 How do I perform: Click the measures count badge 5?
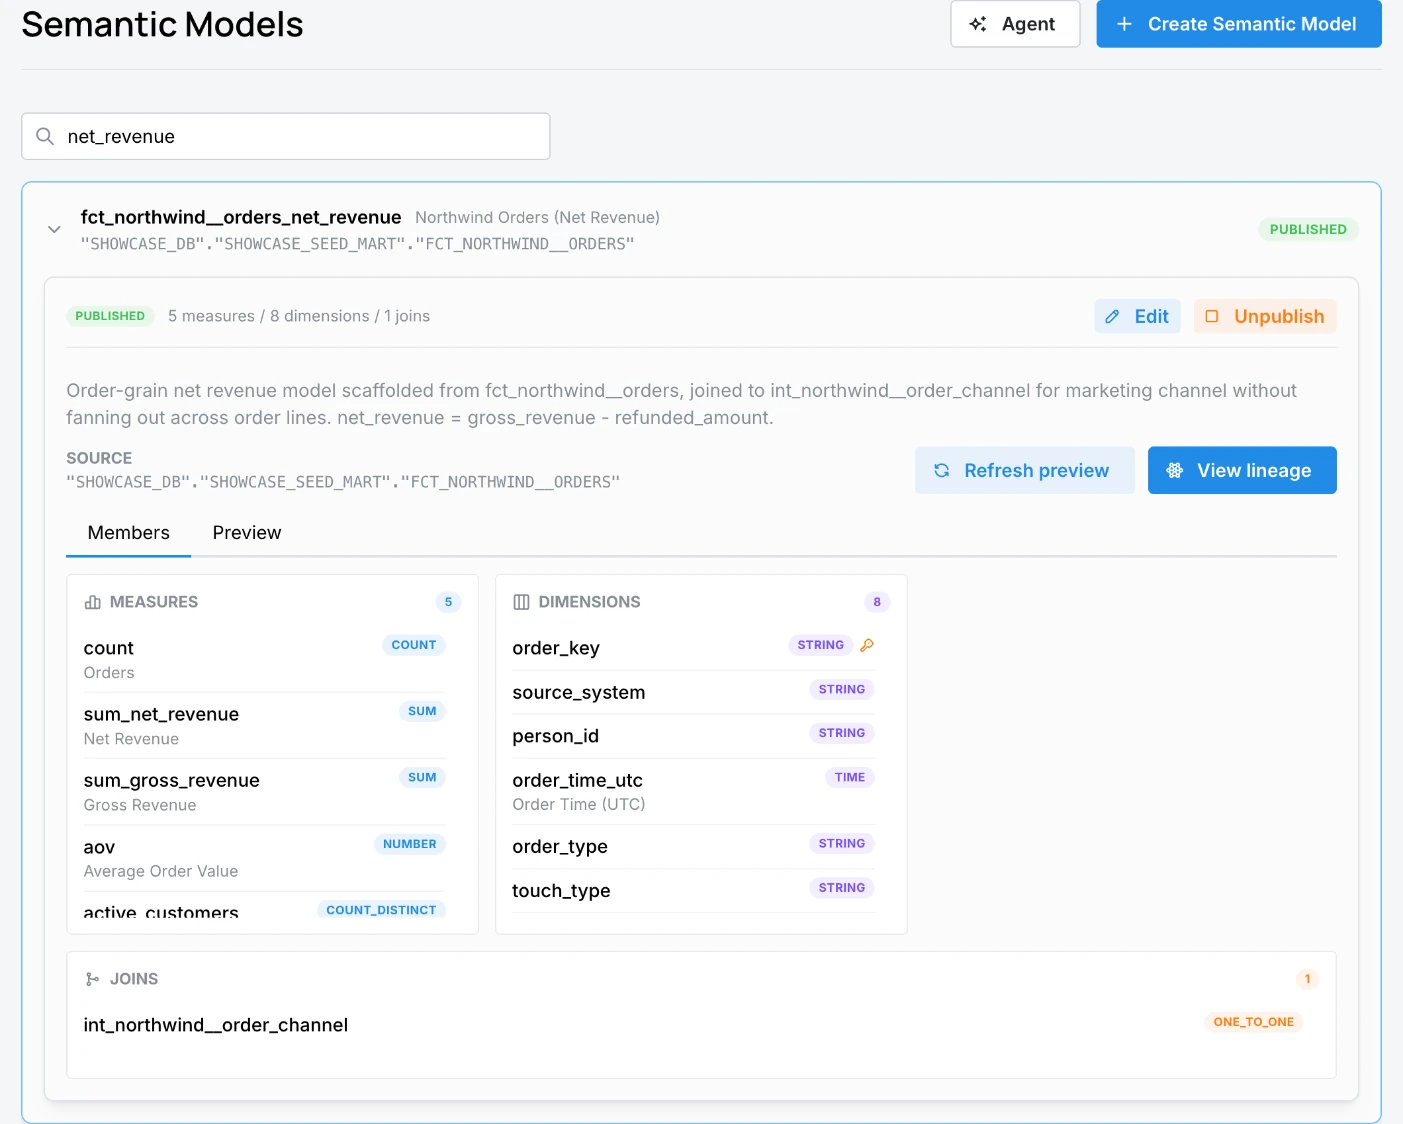(x=448, y=602)
